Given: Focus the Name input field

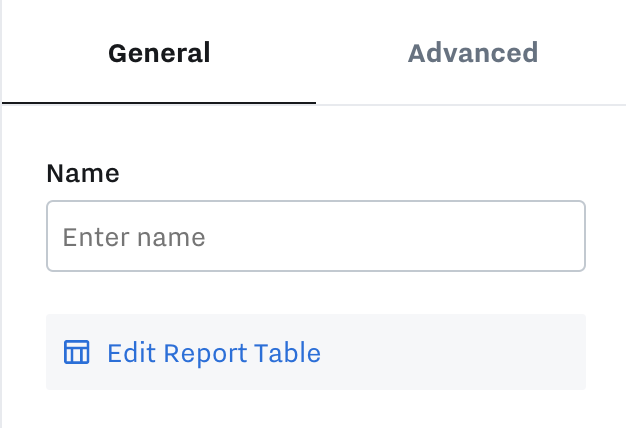Looking at the screenshot, I should coord(316,236).
